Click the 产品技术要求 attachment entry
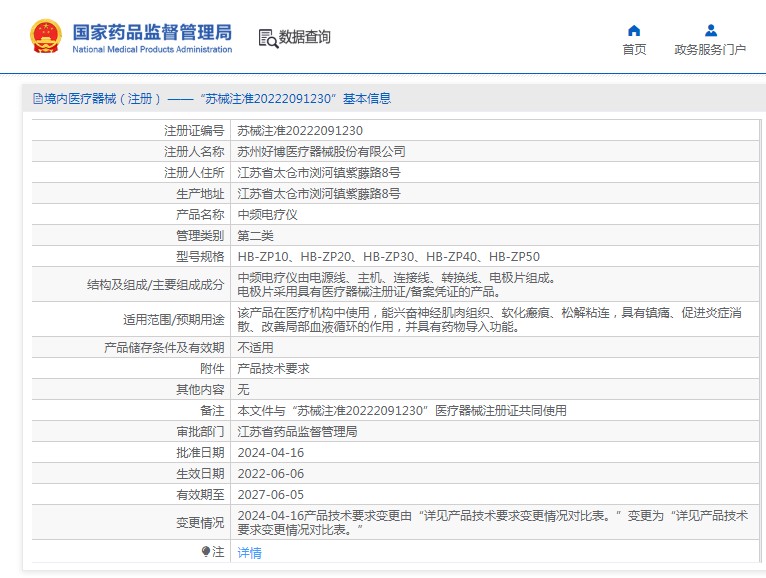 (x=273, y=369)
